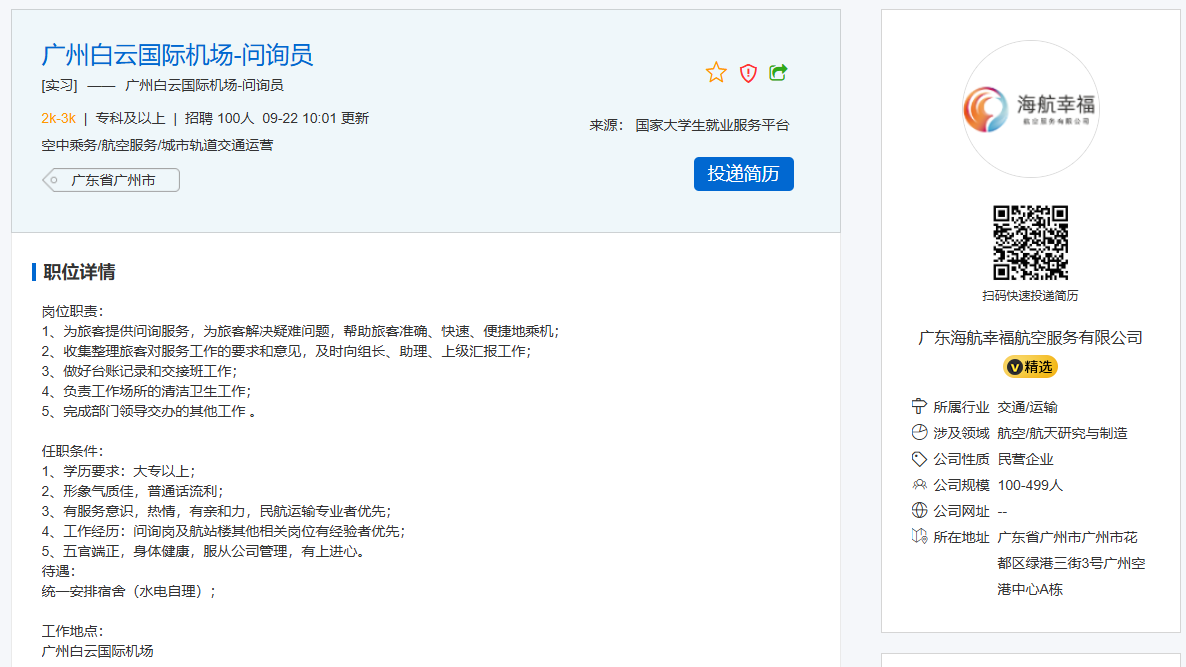Viewport: 1186px width, 667px height.
Task: Click the 海航幸福 company logo
Action: coord(1030,109)
